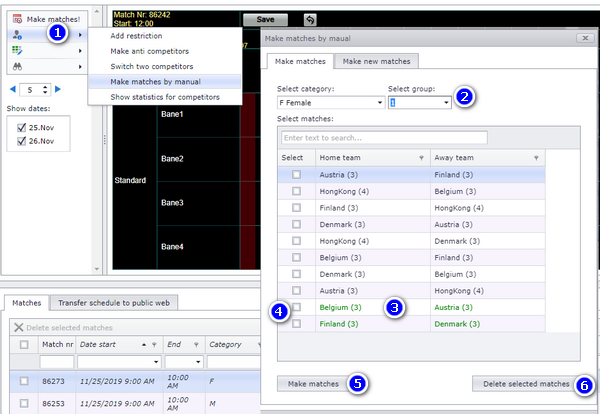Open Transfer schedule to public web tab

pos(114,303)
